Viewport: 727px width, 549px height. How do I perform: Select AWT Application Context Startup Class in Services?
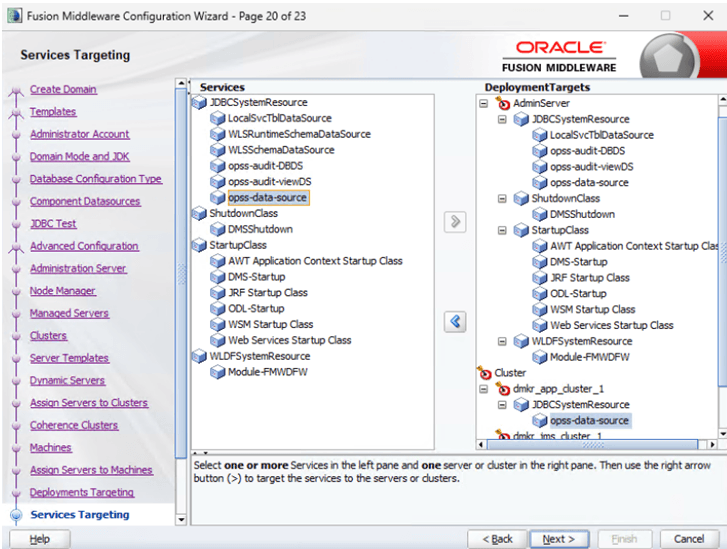point(315,261)
